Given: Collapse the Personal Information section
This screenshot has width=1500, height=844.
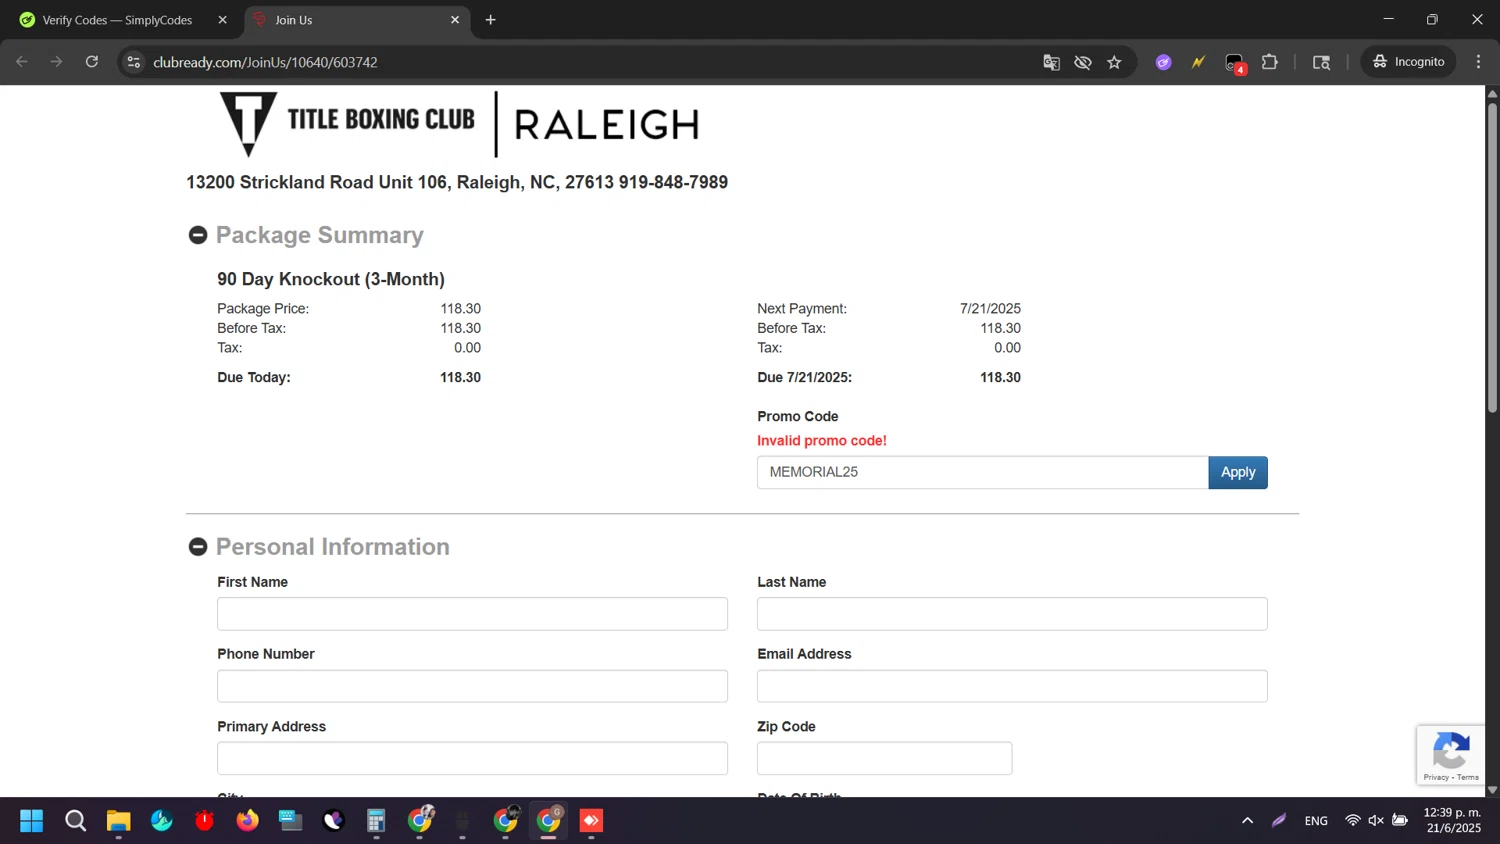Looking at the screenshot, I should coord(198,547).
